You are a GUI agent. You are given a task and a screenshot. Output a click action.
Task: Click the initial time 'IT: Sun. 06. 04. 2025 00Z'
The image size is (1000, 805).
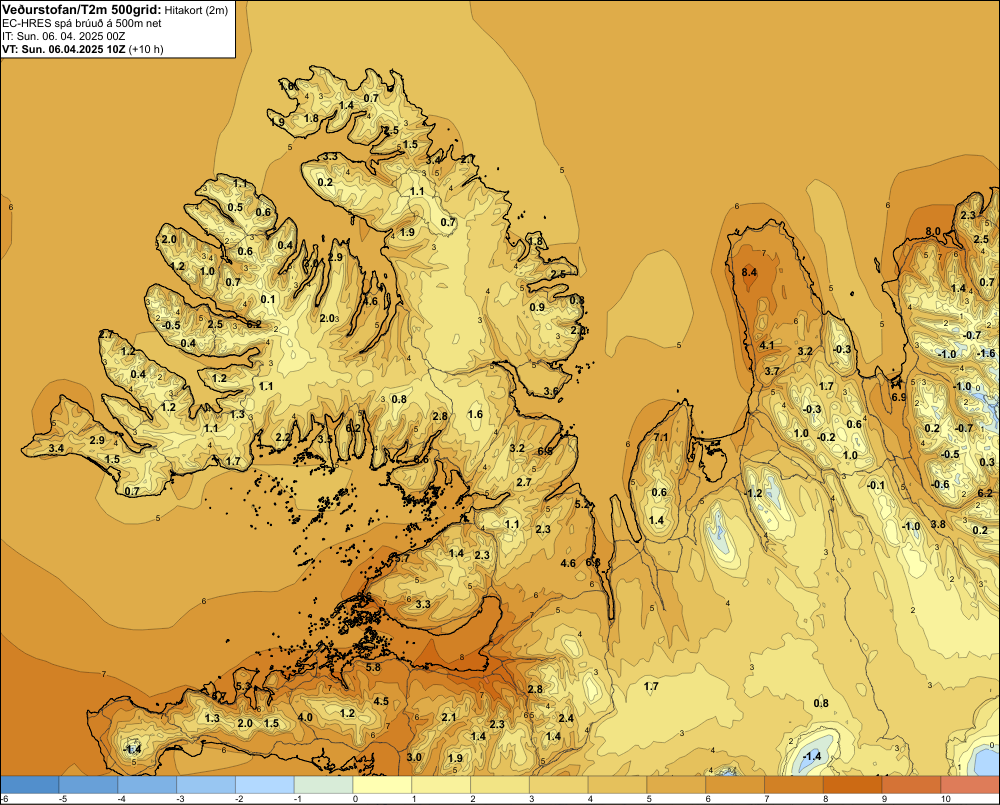pos(64,36)
